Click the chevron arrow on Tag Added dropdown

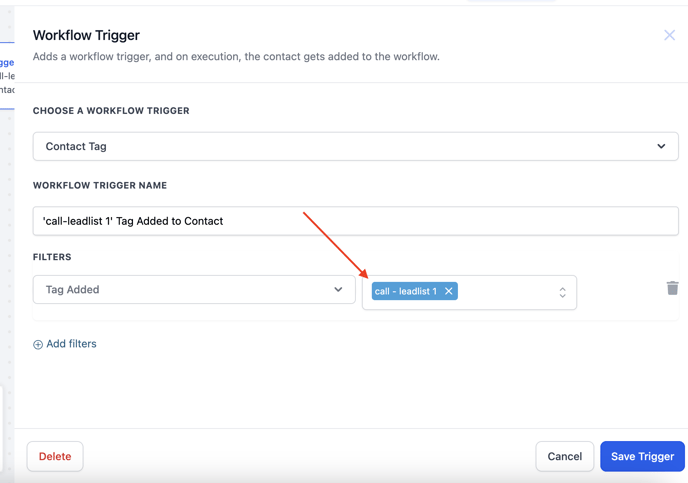coord(338,290)
